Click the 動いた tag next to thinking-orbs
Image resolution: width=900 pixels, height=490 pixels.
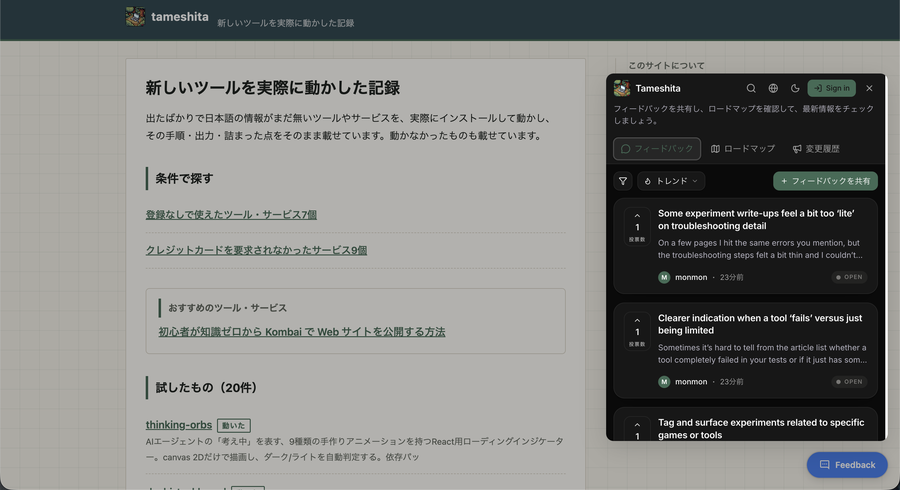(x=234, y=426)
